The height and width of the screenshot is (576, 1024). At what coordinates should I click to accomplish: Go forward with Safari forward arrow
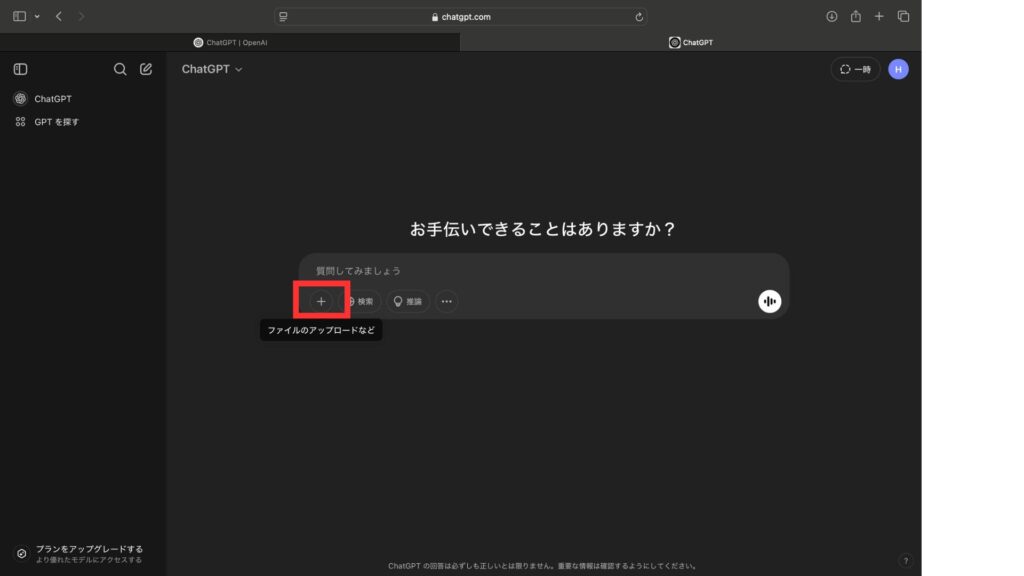(x=81, y=16)
